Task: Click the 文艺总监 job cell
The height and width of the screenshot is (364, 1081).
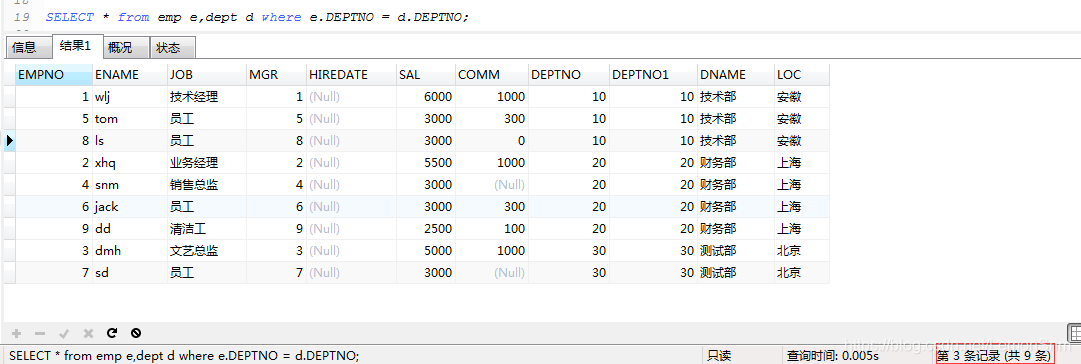Action: pyautogui.click(x=207, y=251)
